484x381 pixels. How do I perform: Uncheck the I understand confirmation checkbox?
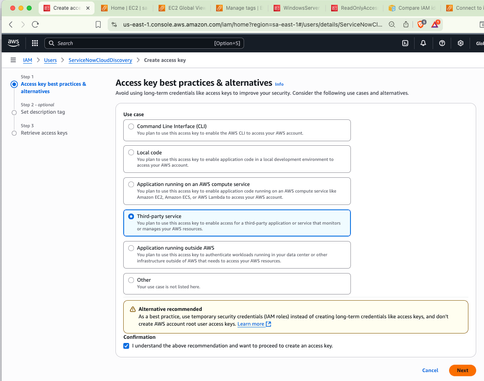pyautogui.click(x=126, y=346)
